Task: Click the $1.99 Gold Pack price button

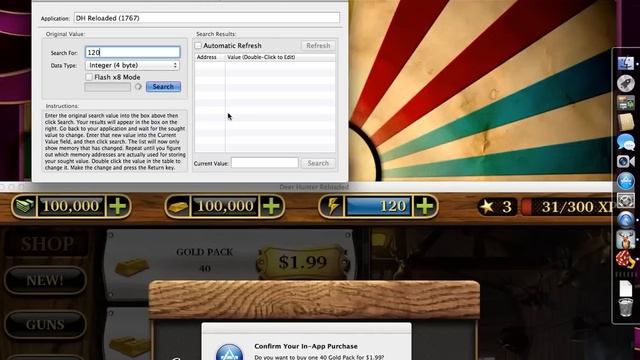Action: [x=302, y=262]
